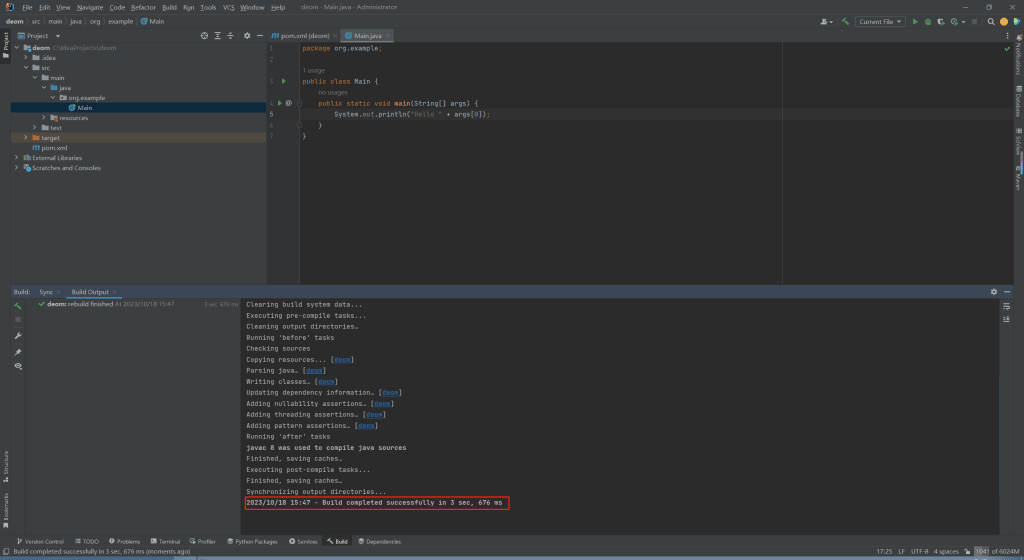This screenshot has width=1024, height=560.
Task: Toggle the Terminal tool window
Action: click(x=165, y=541)
